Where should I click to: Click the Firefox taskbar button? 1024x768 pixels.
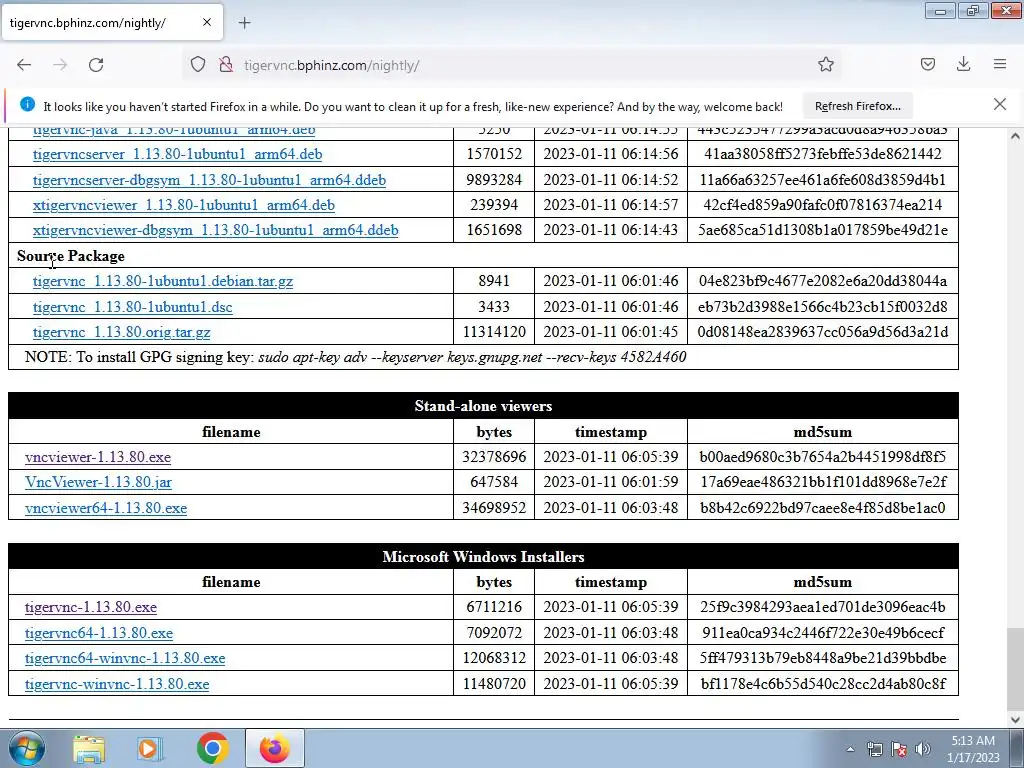[x=275, y=748]
